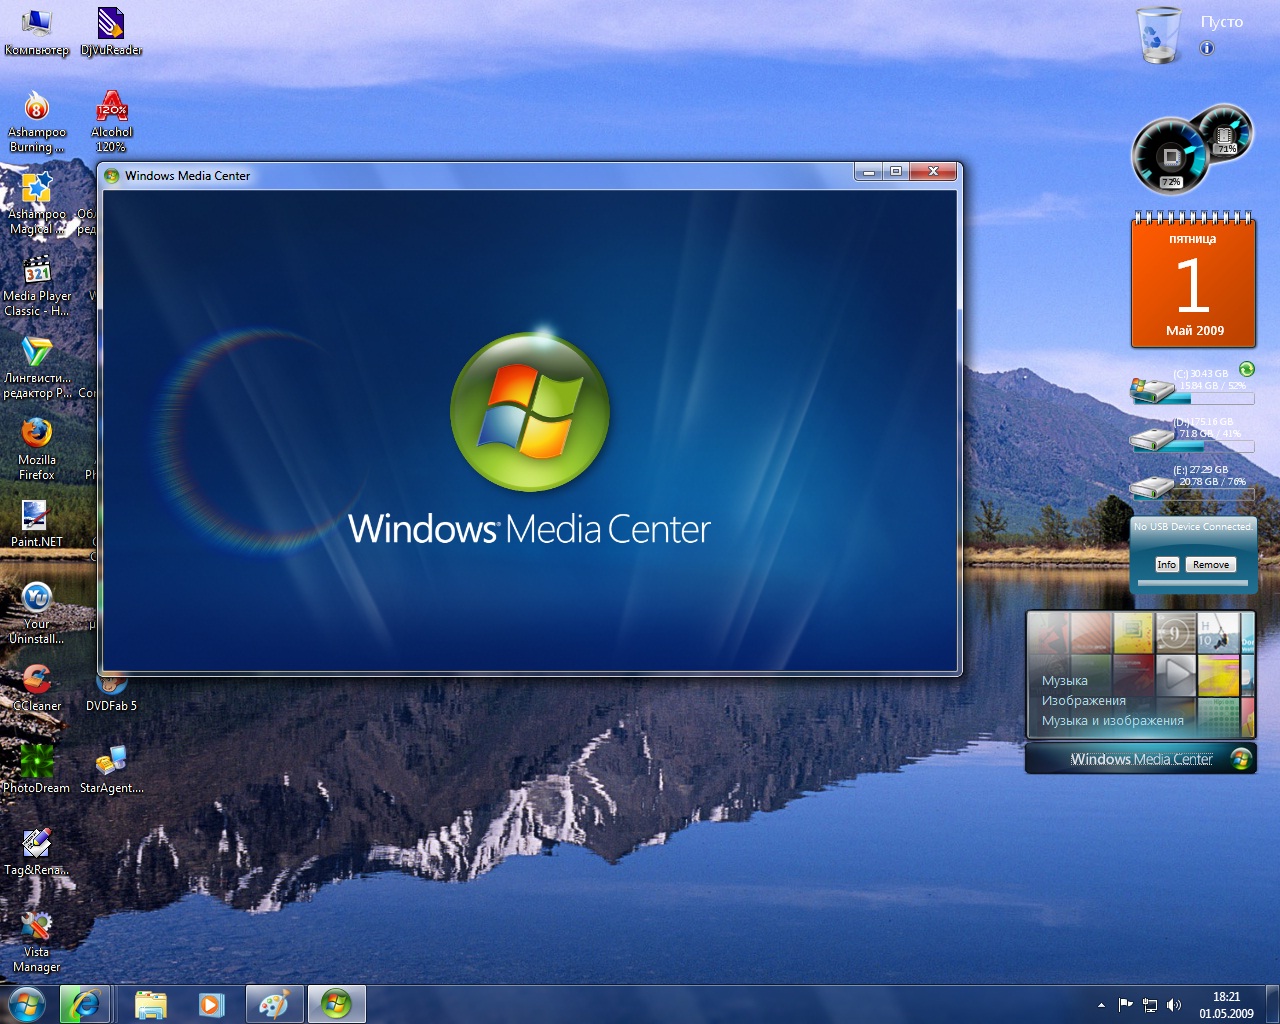Launch Ashampoo Burning Studio shortcut

coord(37,121)
